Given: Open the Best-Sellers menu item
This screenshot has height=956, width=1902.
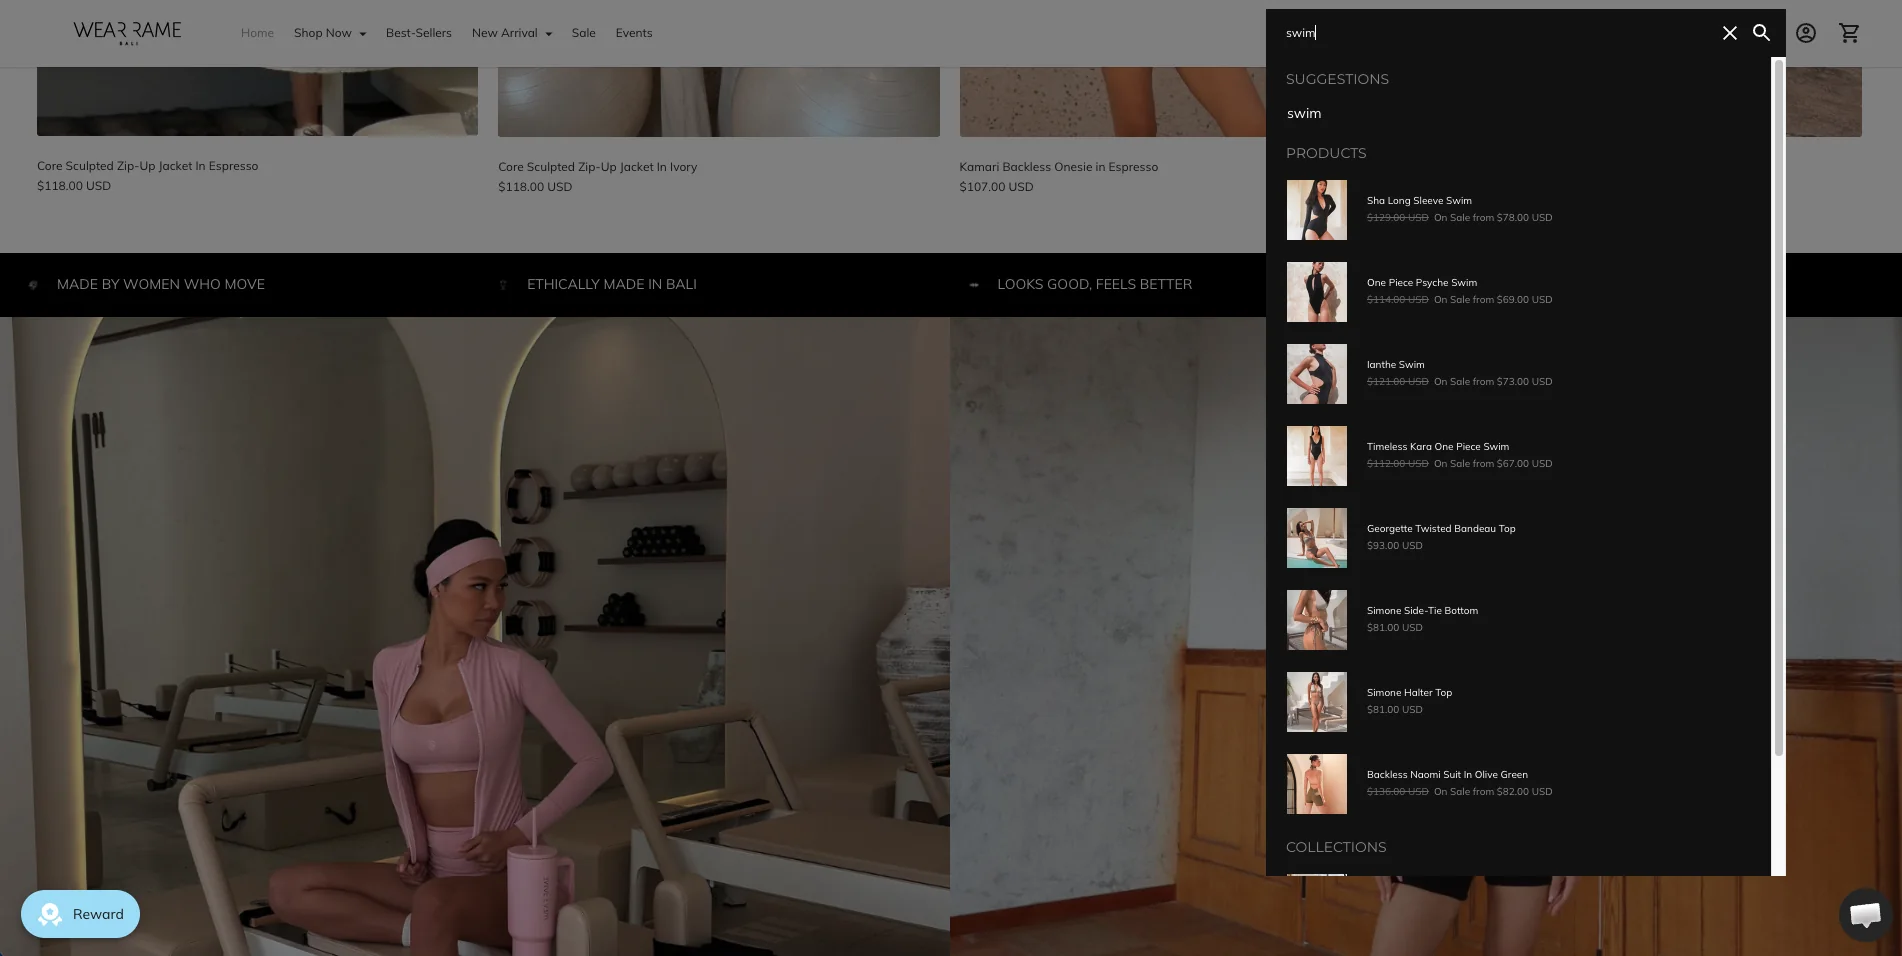Looking at the screenshot, I should point(419,33).
